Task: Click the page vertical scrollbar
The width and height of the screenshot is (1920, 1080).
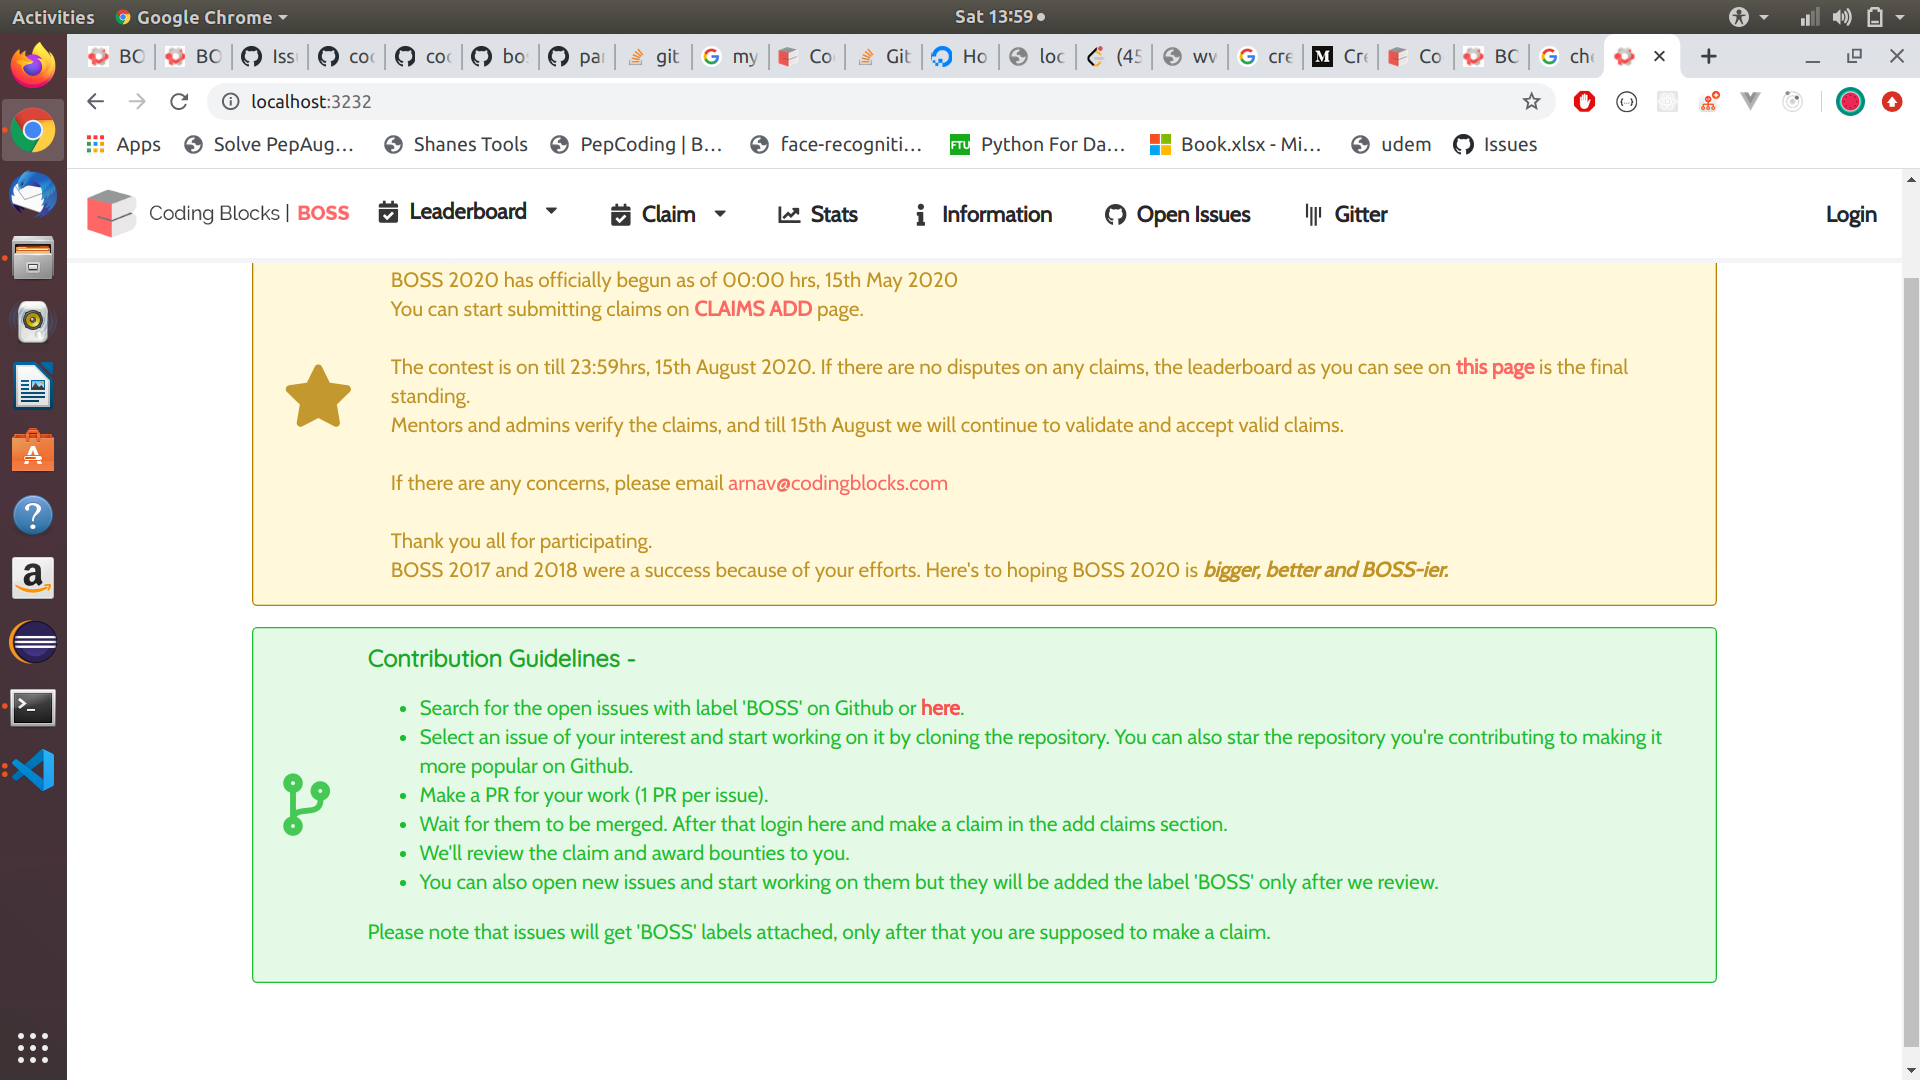Action: click(x=1911, y=660)
